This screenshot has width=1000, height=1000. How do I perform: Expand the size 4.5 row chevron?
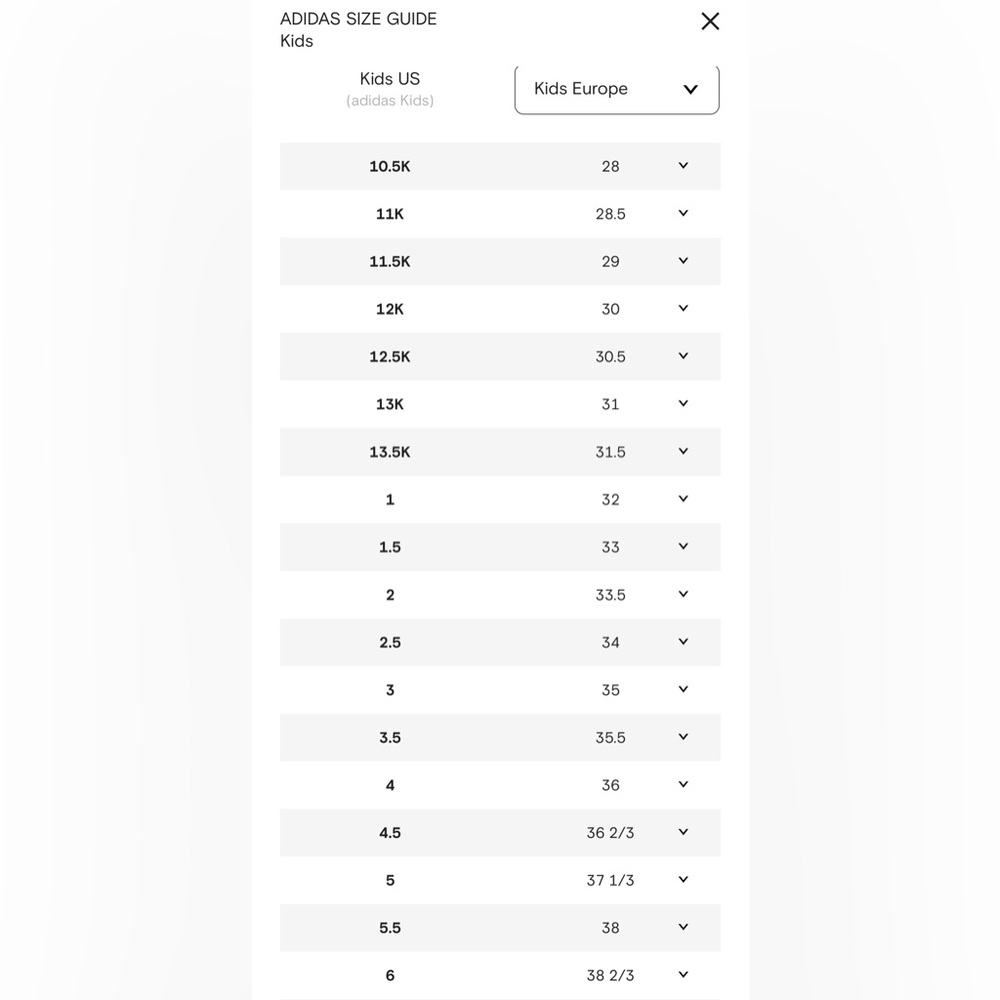click(683, 832)
